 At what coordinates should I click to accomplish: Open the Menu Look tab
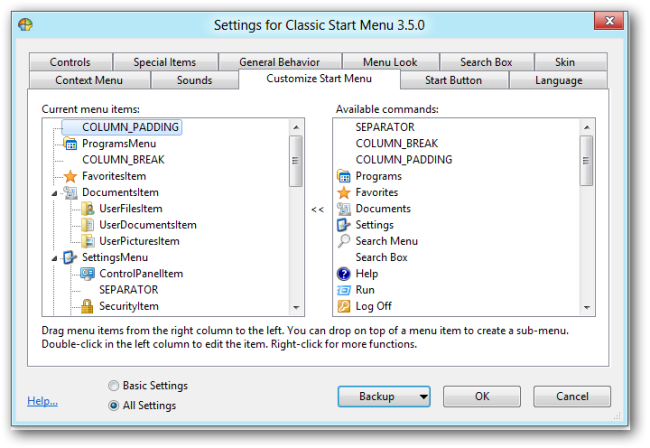tap(390, 62)
